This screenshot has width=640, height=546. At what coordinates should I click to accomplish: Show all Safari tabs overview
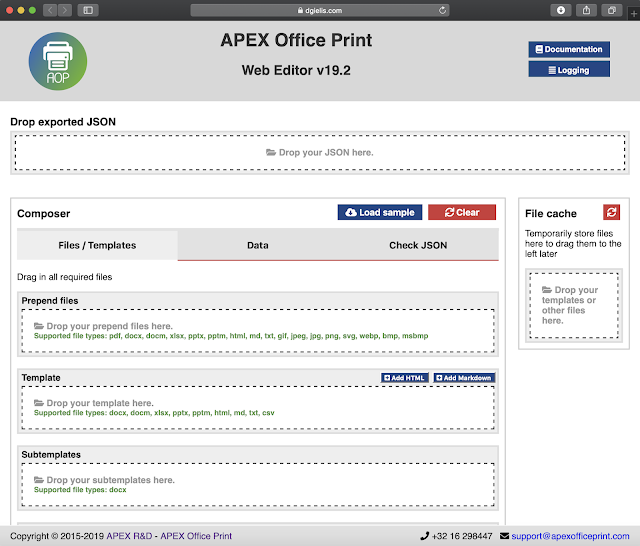click(611, 10)
